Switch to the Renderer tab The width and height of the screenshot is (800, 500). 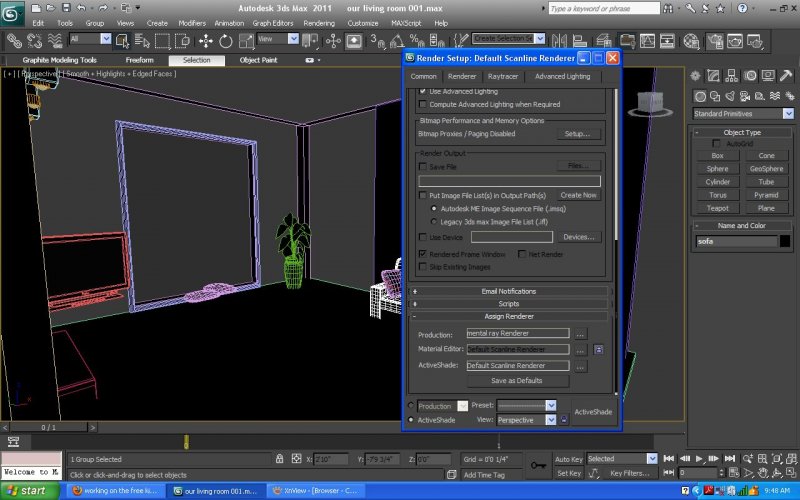tap(462, 76)
